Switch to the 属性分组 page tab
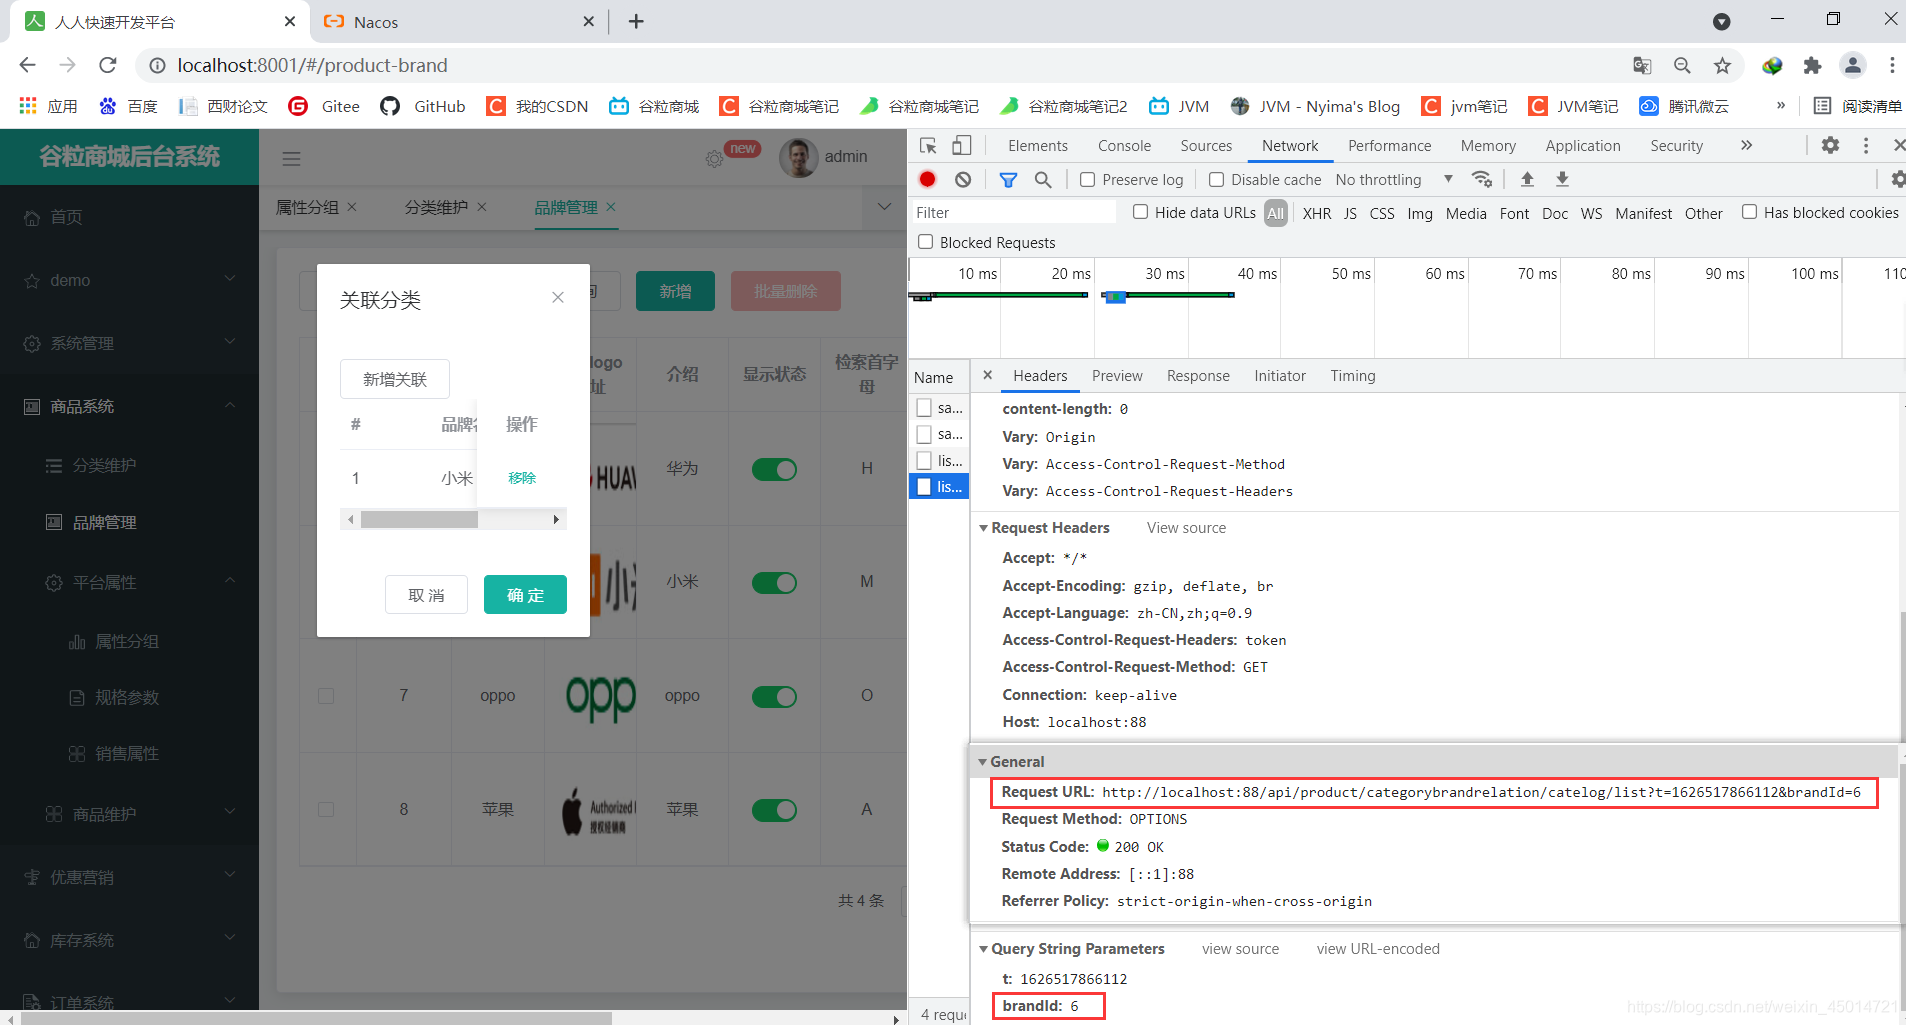This screenshot has height=1025, width=1906. point(307,207)
